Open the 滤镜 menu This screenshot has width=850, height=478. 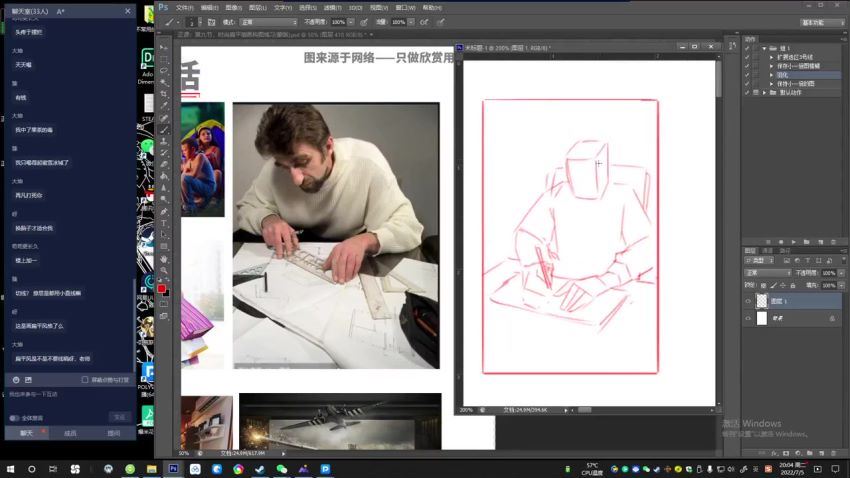click(x=331, y=8)
